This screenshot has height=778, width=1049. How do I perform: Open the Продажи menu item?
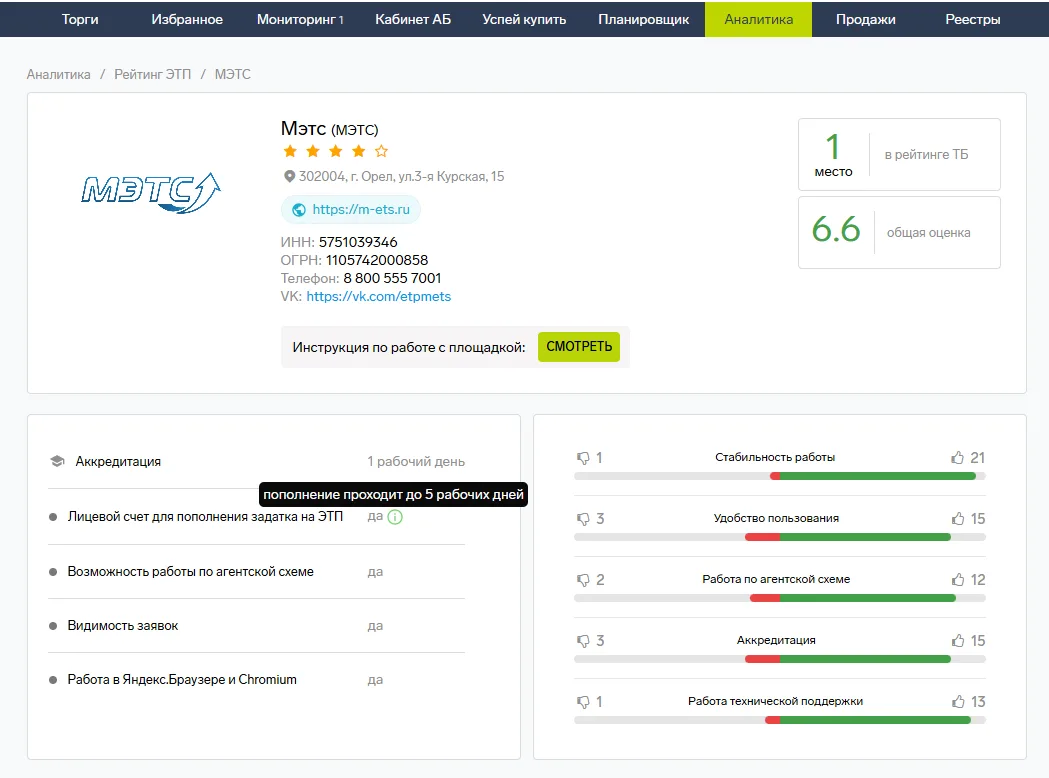pos(866,19)
